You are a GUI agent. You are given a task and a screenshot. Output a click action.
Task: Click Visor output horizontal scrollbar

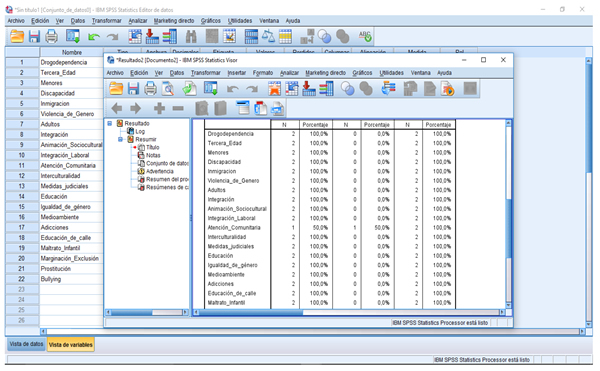pyautogui.click(x=349, y=312)
